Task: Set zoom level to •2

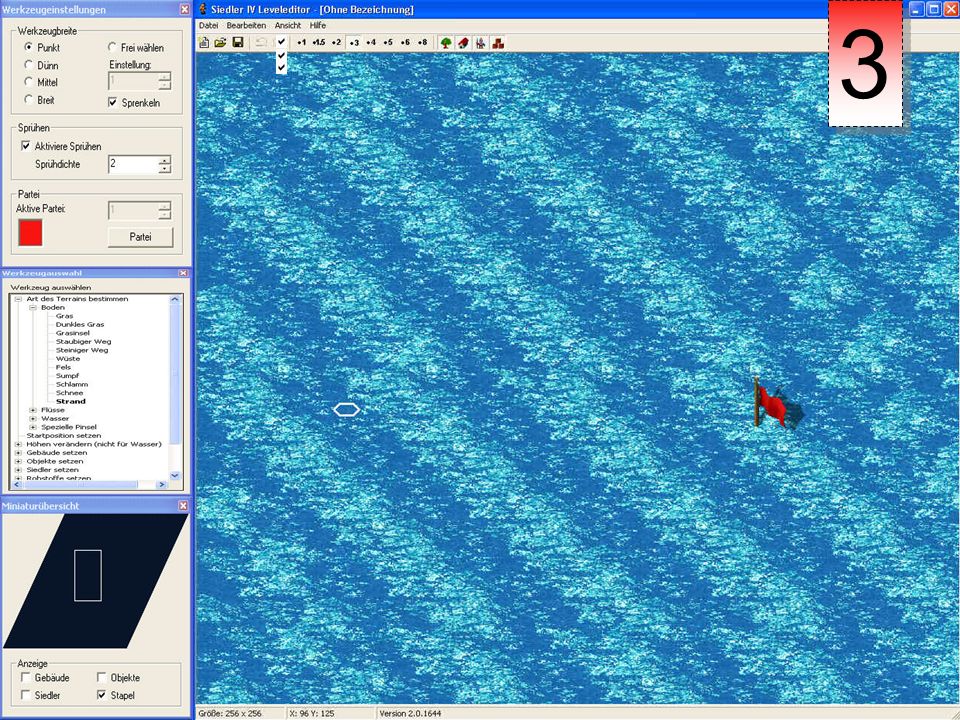Action: [x=336, y=42]
